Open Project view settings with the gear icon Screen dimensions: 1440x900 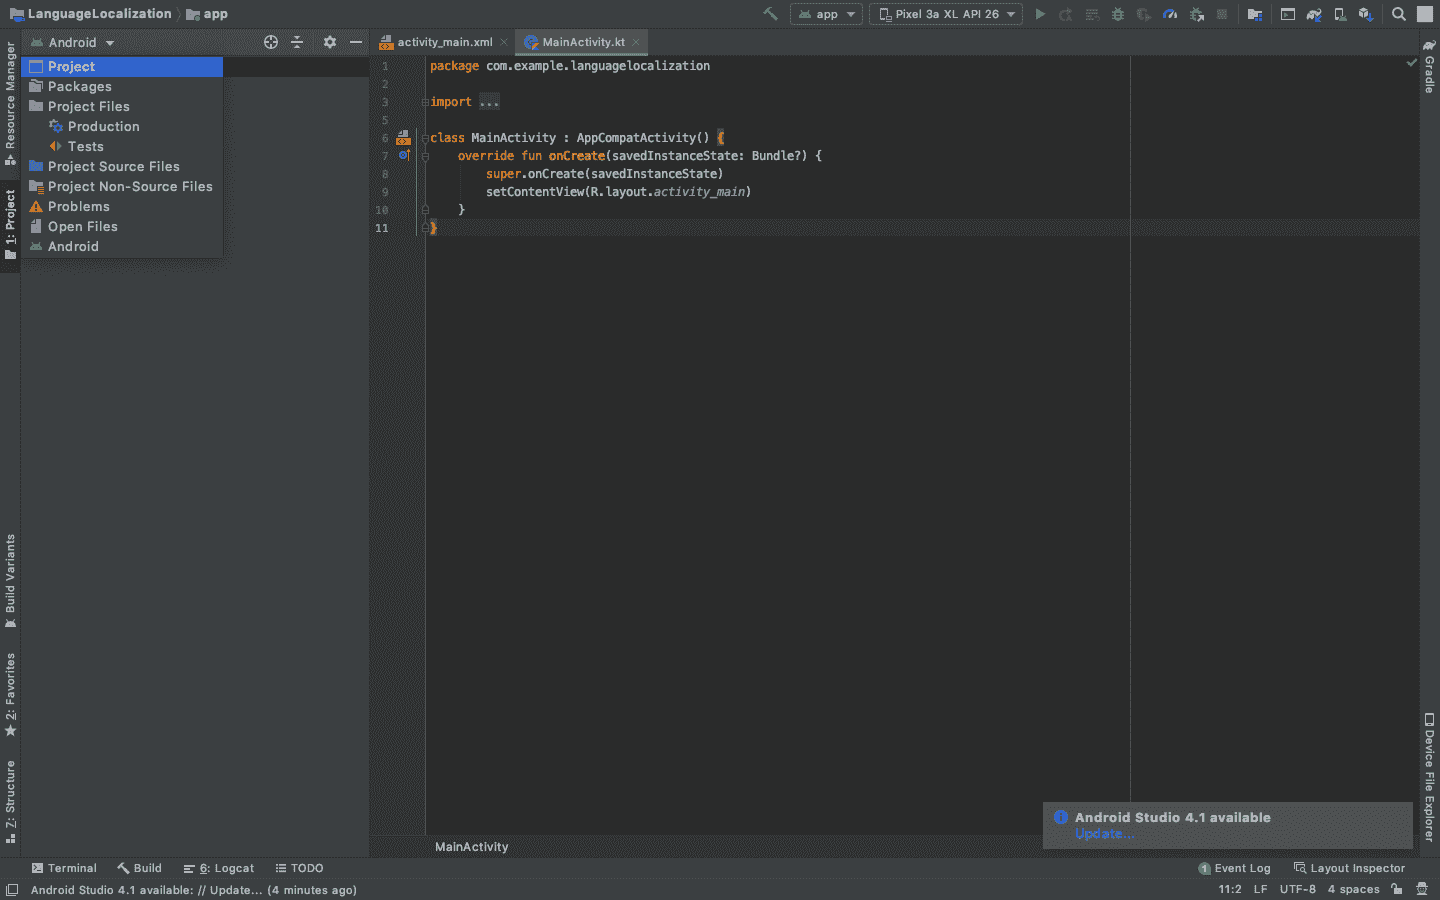[329, 42]
